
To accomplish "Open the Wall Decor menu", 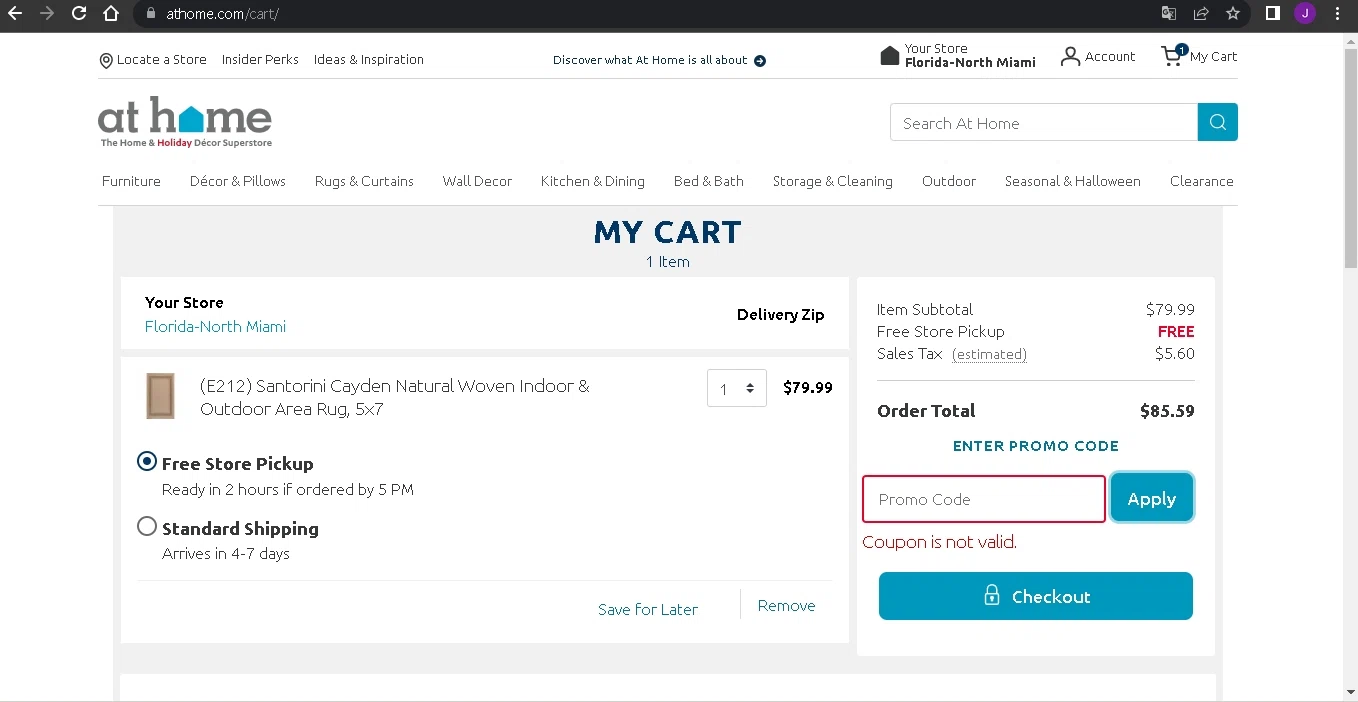I will pos(477,181).
